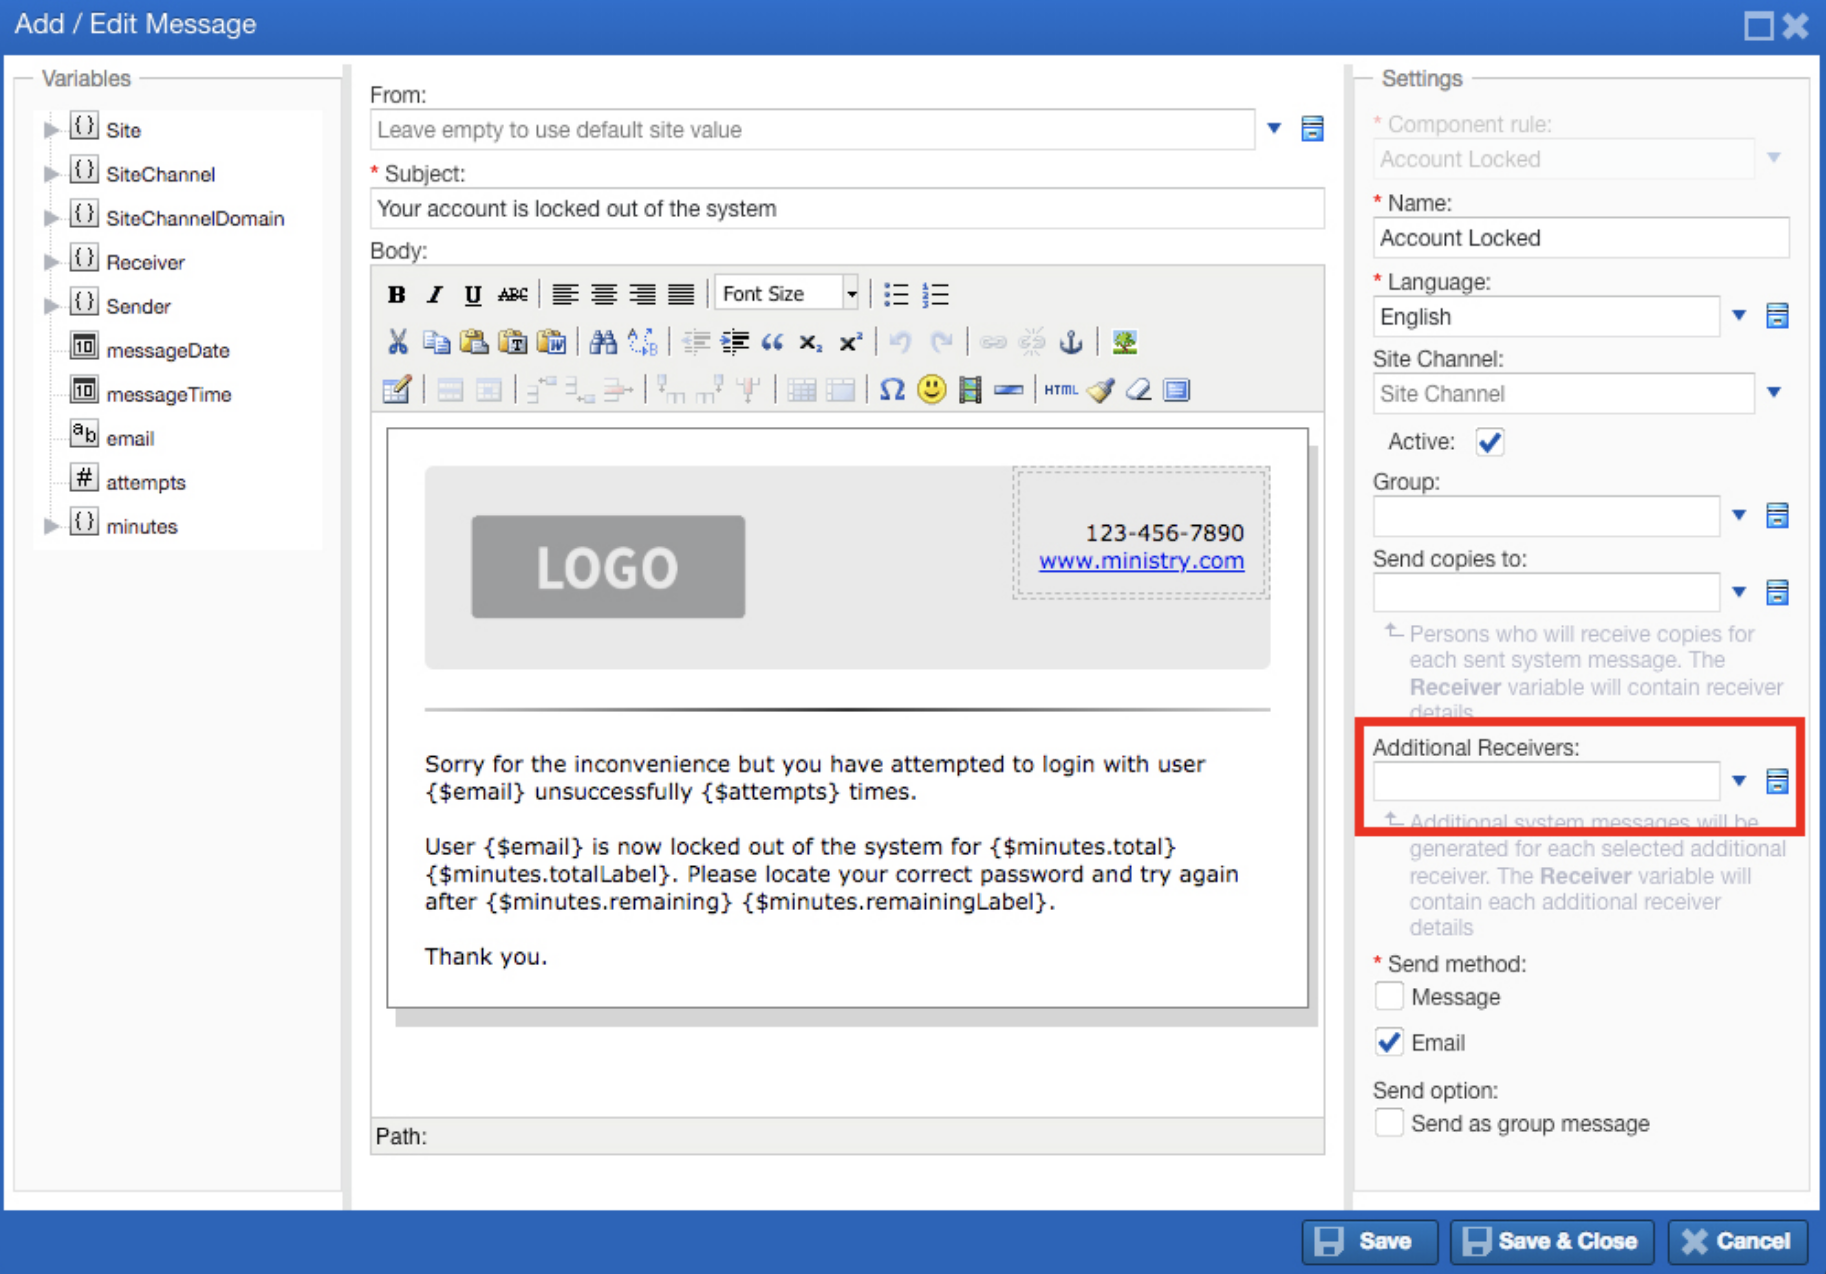
Task: Insert an anchor
Action: (x=1071, y=342)
